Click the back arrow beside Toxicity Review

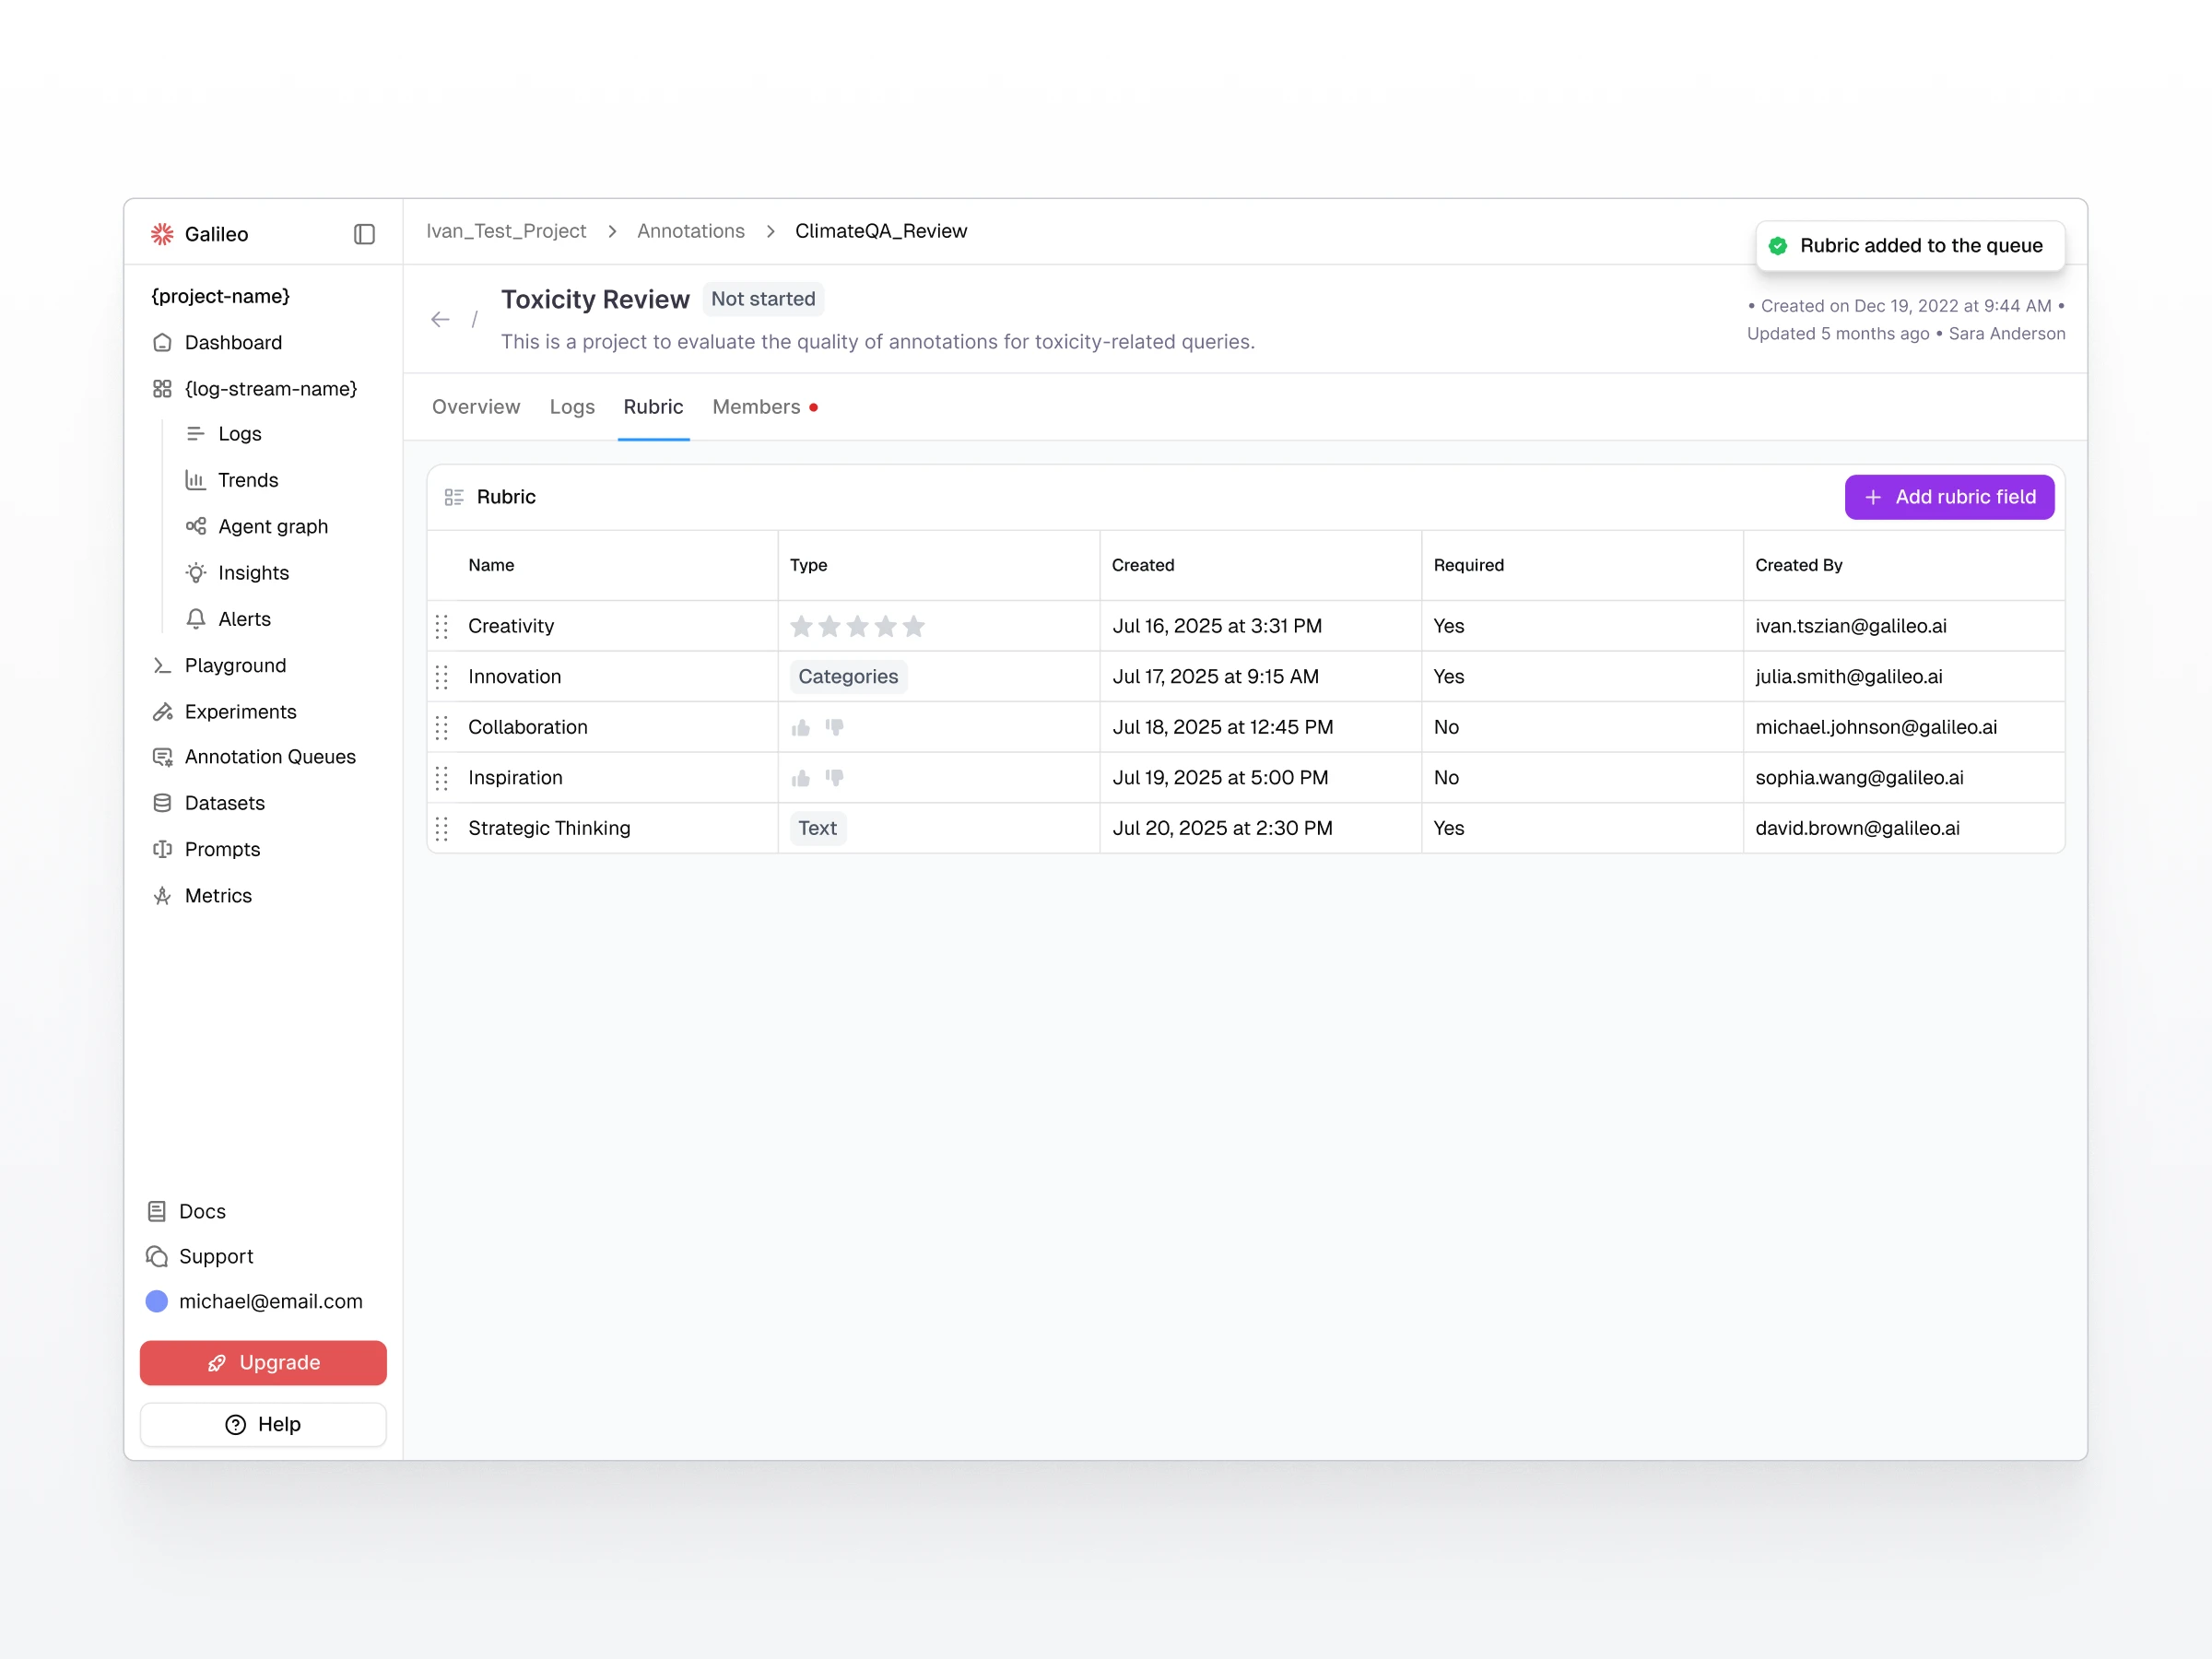pos(440,320)
